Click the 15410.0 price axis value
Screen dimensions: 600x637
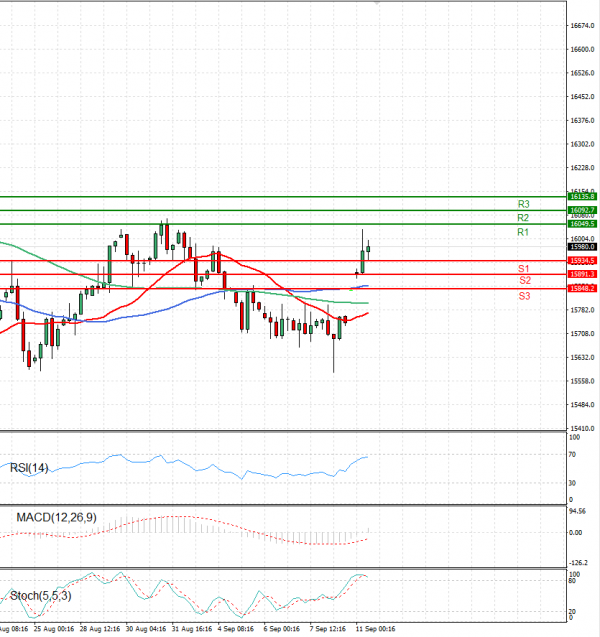pos(583,428)
